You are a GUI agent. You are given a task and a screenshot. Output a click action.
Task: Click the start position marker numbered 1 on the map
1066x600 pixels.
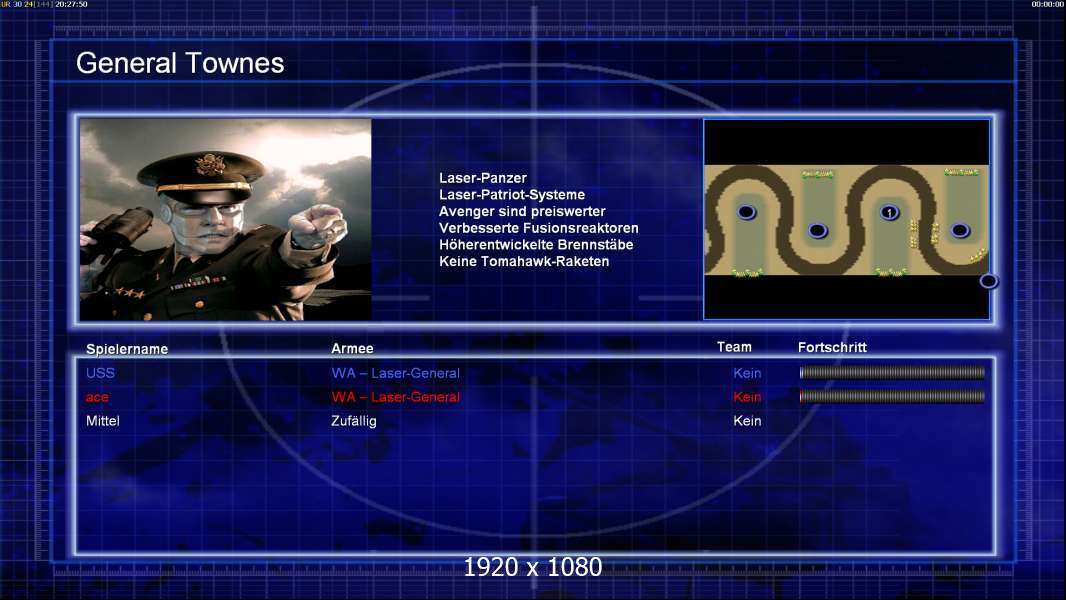click(x=889, y=213)
